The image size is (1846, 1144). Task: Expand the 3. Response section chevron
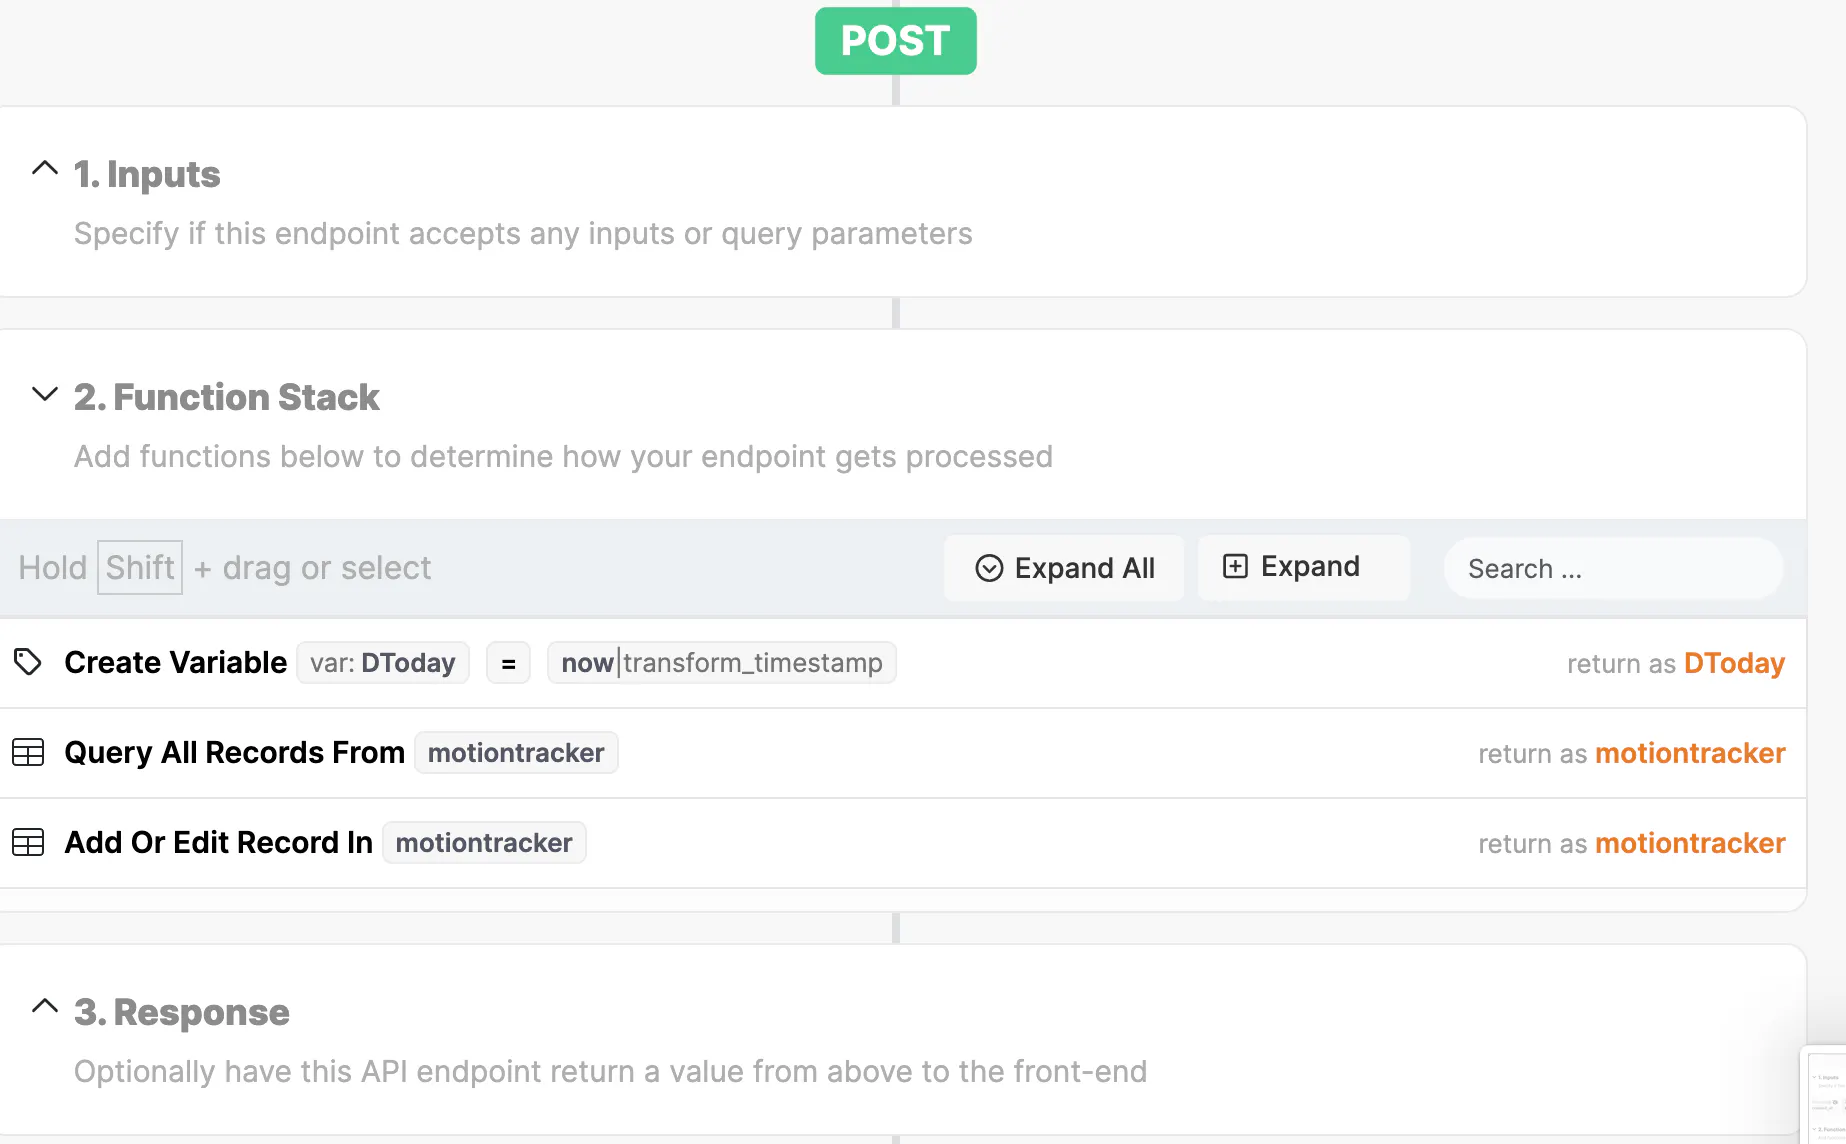tap(45, 1006)
